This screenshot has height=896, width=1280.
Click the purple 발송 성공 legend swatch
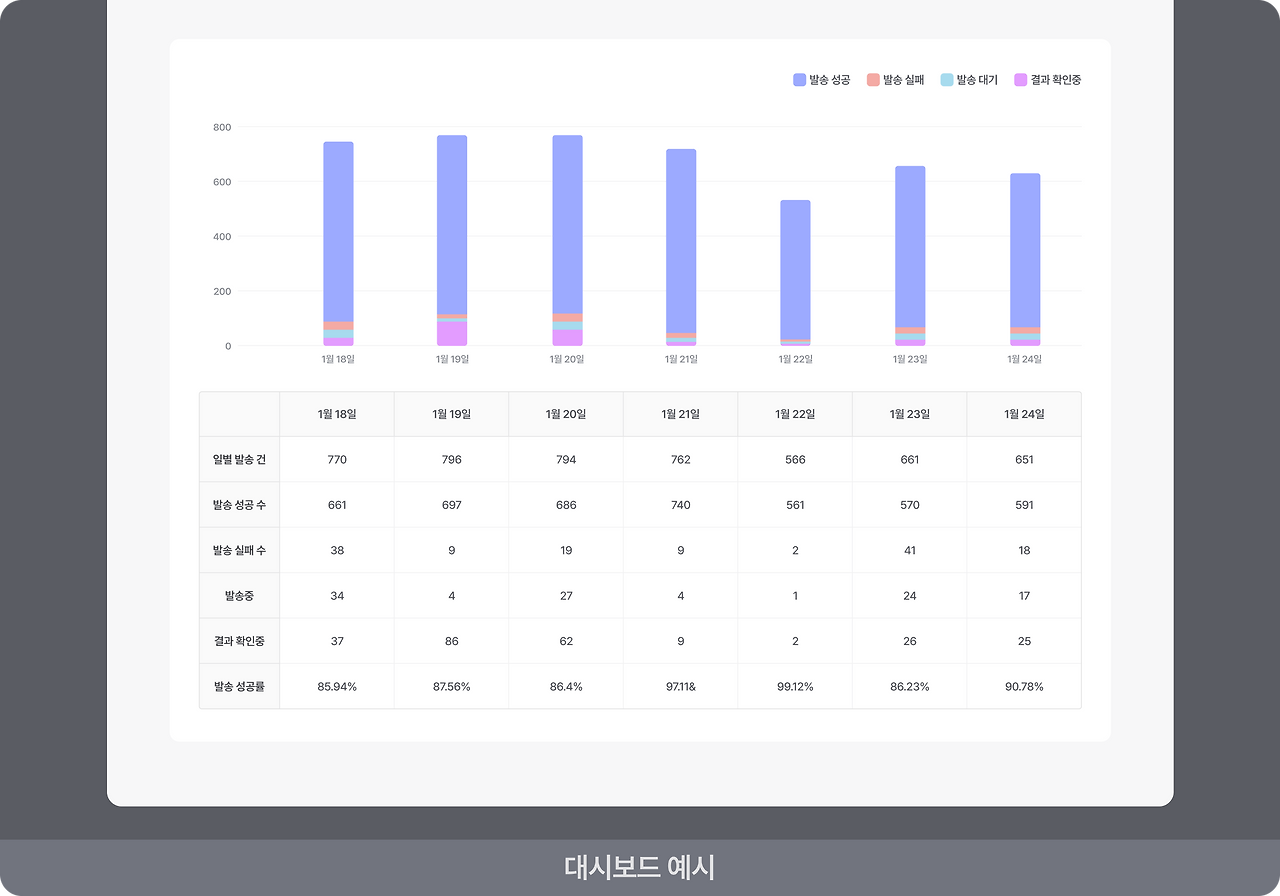pyautogui.click(x=795, y=80)
